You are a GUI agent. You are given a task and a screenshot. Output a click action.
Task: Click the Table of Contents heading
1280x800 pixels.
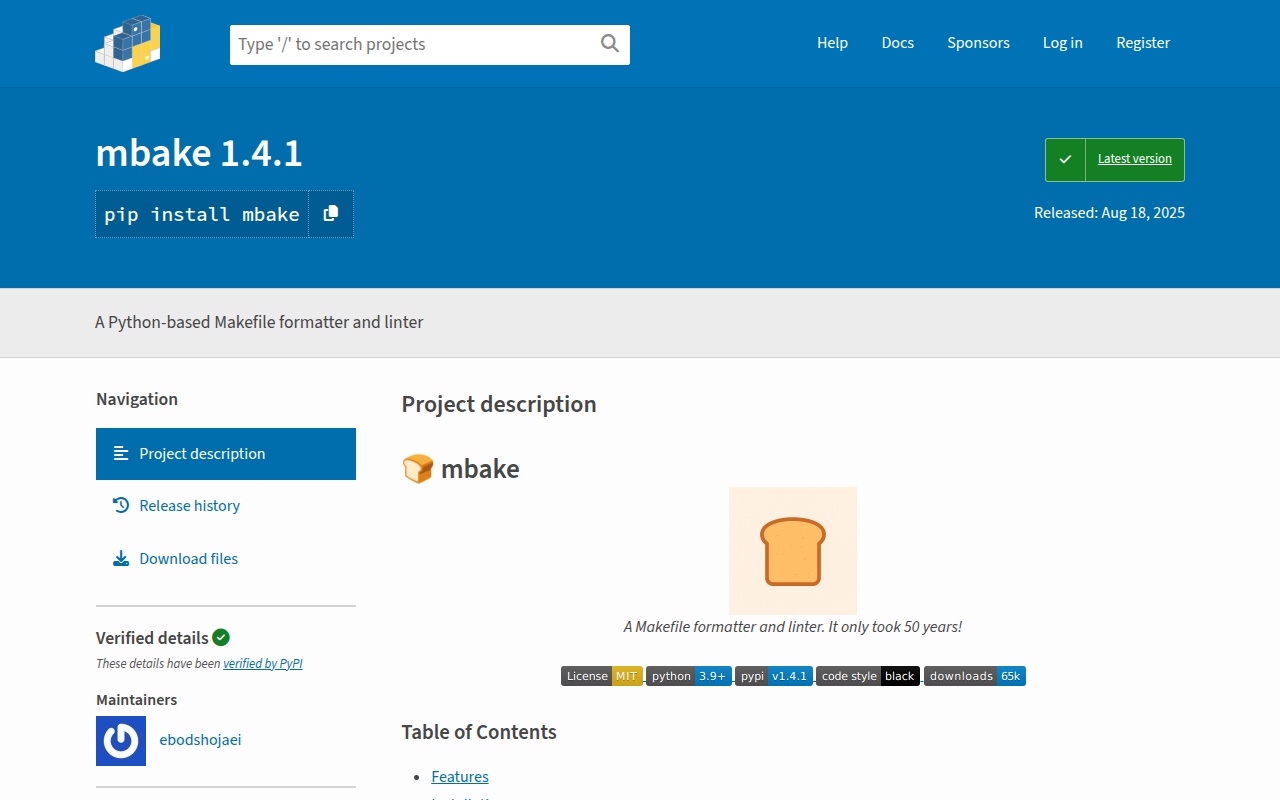click(x=479, y=732)
